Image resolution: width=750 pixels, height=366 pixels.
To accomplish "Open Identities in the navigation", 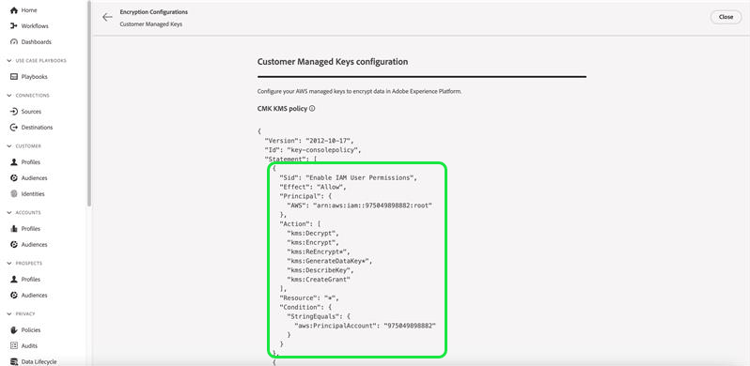I will 33,194.
